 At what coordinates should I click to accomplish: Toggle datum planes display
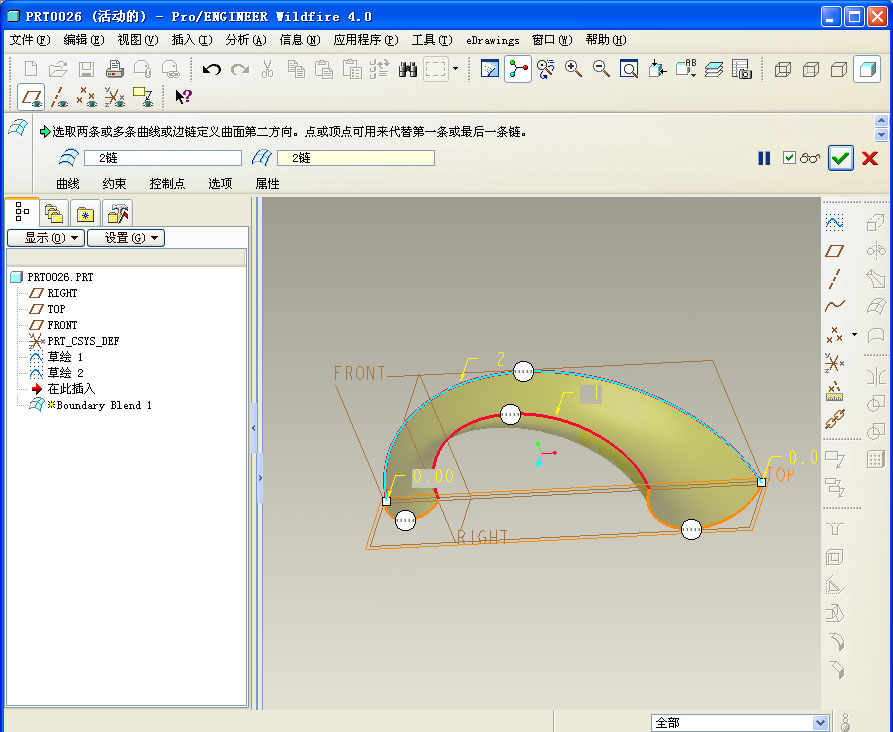(x=31, y=97)
